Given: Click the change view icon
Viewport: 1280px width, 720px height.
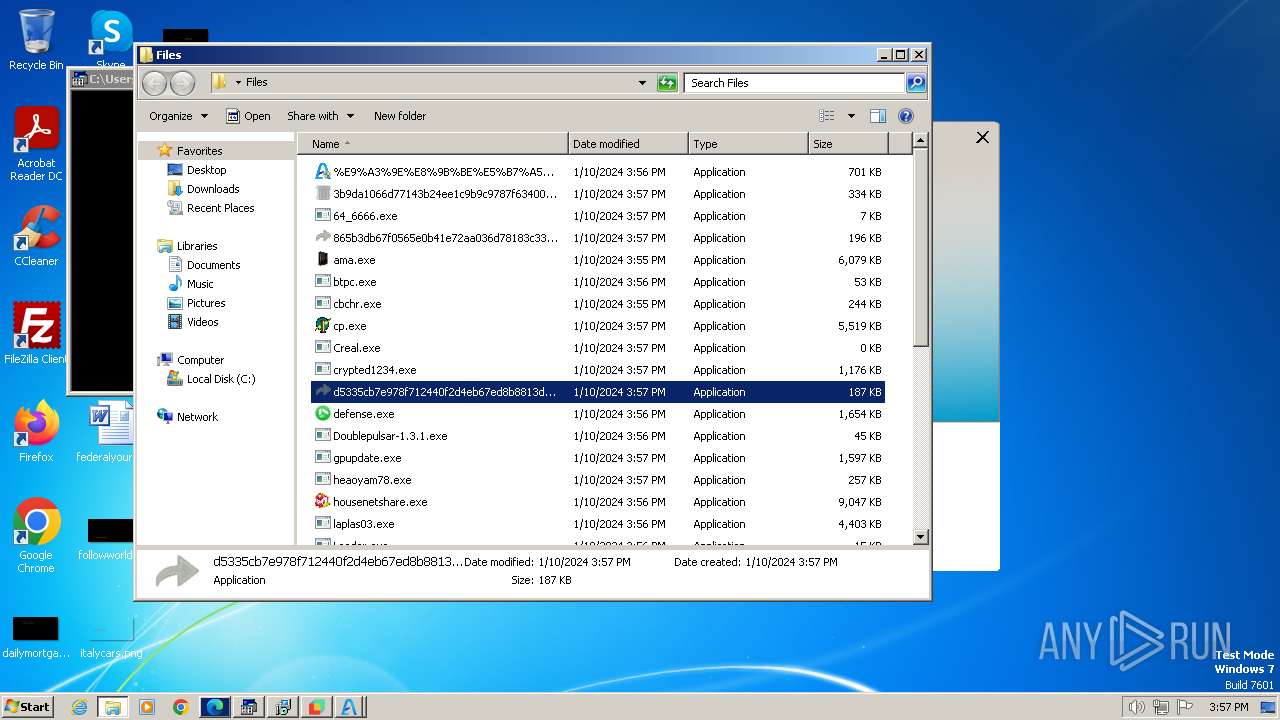Looking at the screenshot, I should [826, 116].
